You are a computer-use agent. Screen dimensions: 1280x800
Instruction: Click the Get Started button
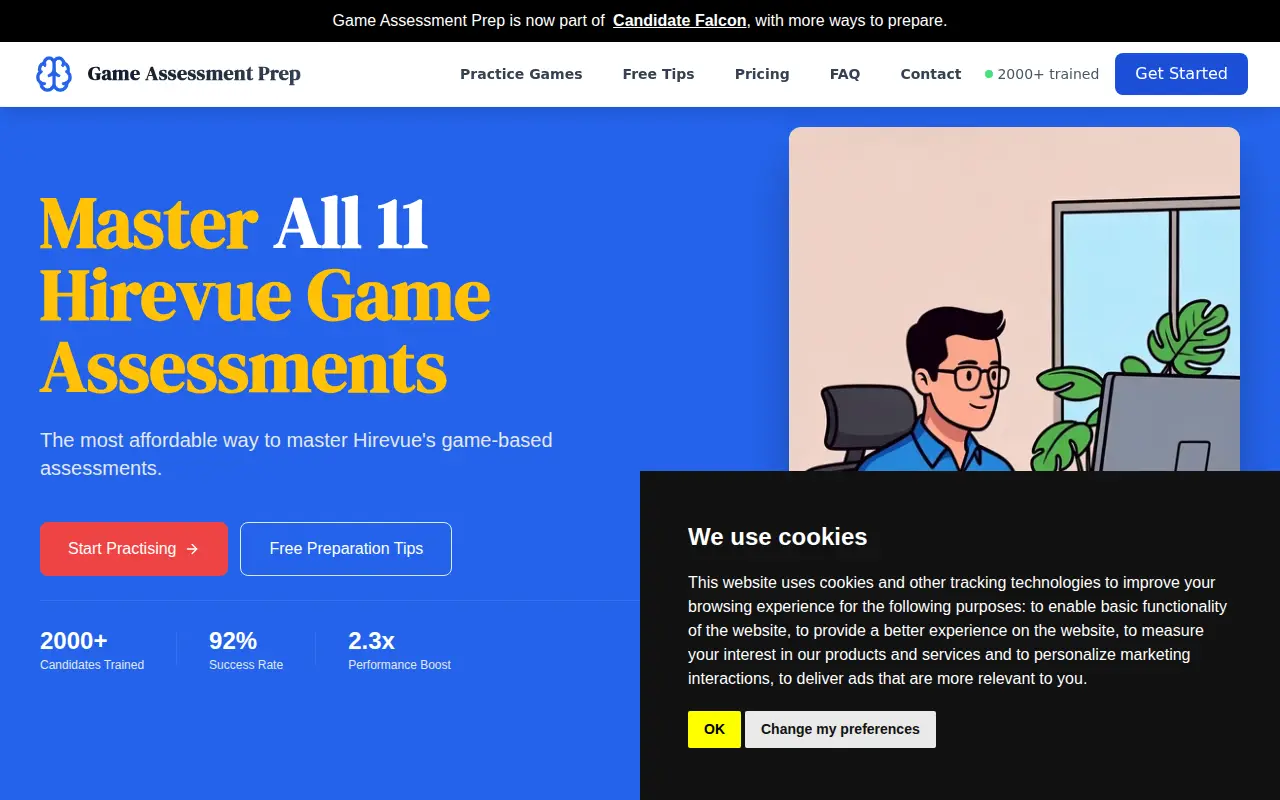coord(1181,74)
